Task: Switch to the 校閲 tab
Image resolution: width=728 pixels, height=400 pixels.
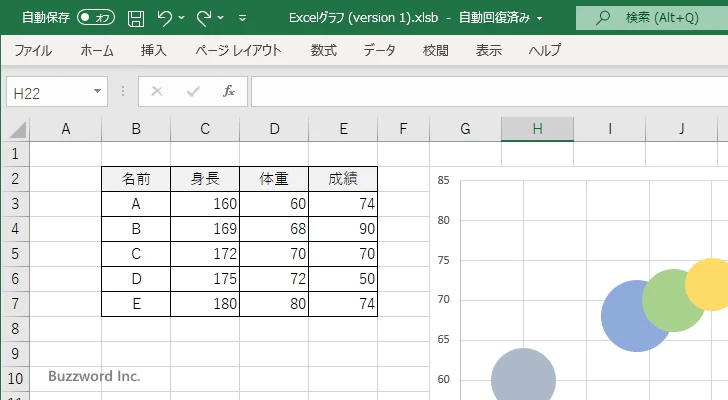Action: click(436, 50)
